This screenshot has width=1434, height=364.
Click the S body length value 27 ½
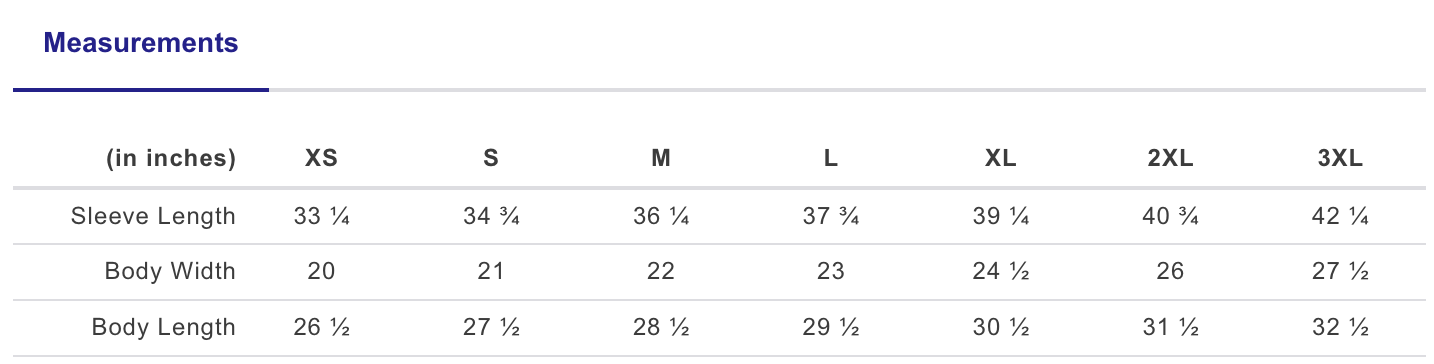[491, 328]
